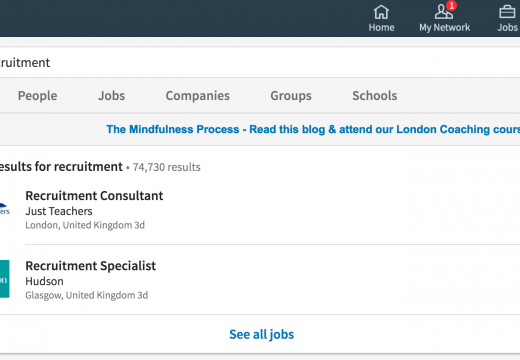Open the My Network icon
520x360 pixels.
(x=444, y=12)
